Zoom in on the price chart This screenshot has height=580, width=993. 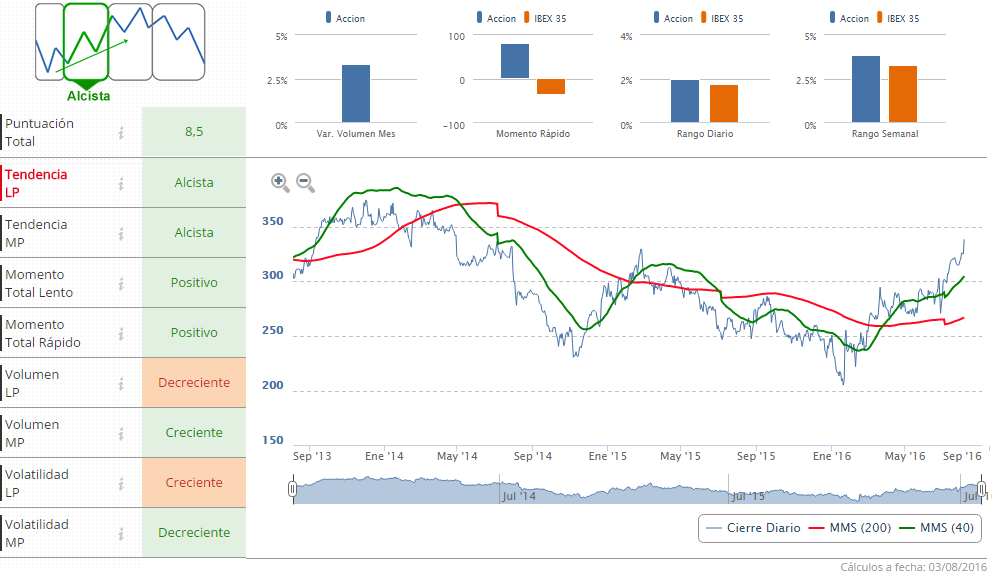tap(280, 182)
